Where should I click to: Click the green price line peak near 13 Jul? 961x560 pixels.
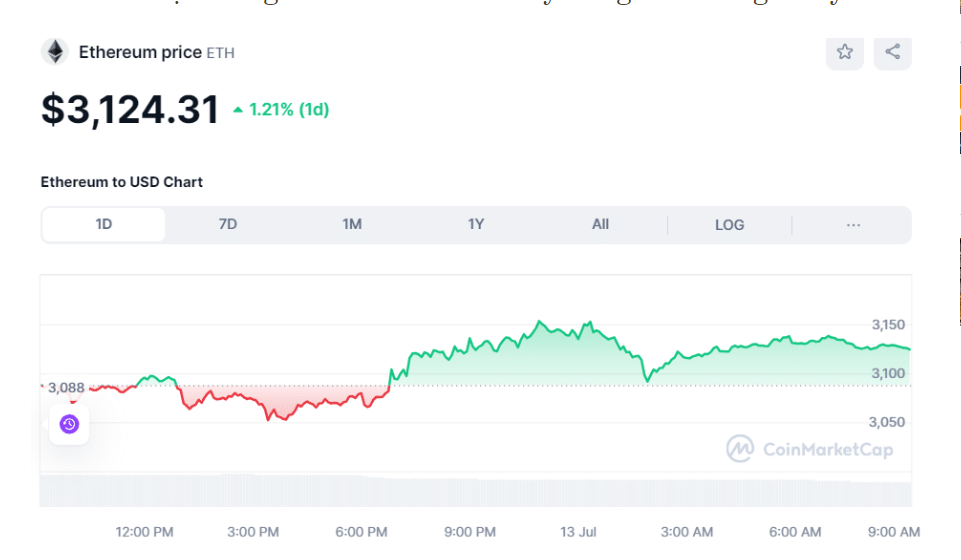point(590,322)
